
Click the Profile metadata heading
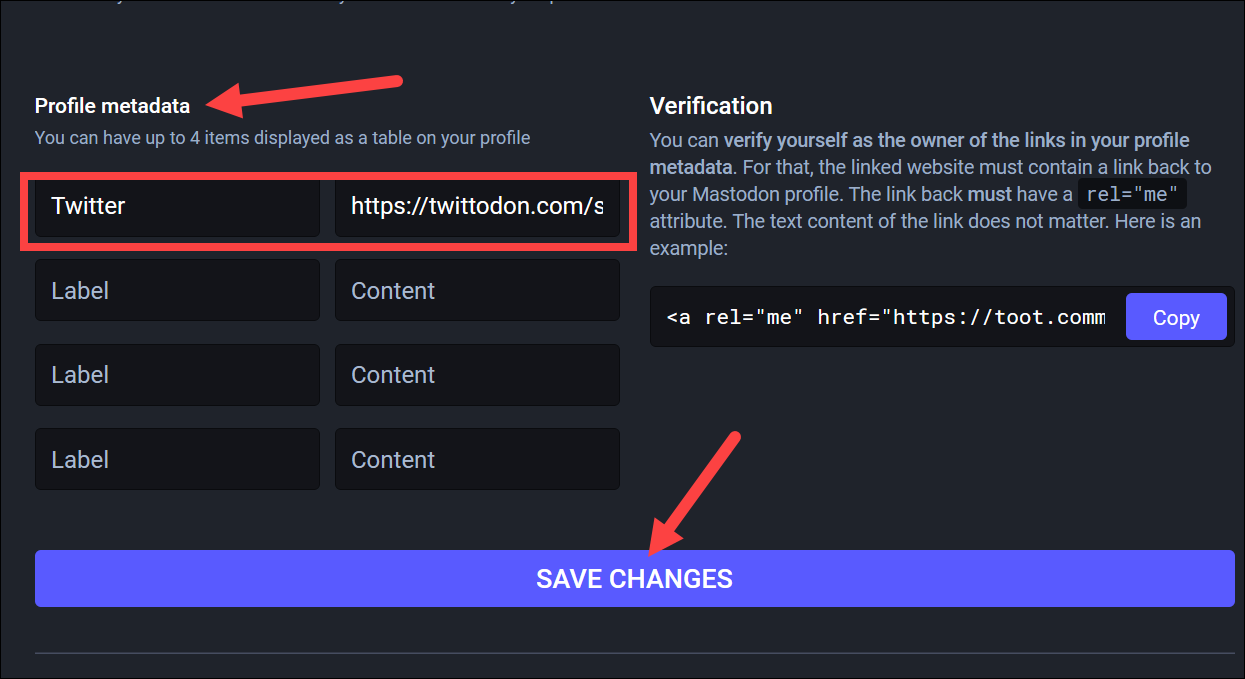click(112, 105)
